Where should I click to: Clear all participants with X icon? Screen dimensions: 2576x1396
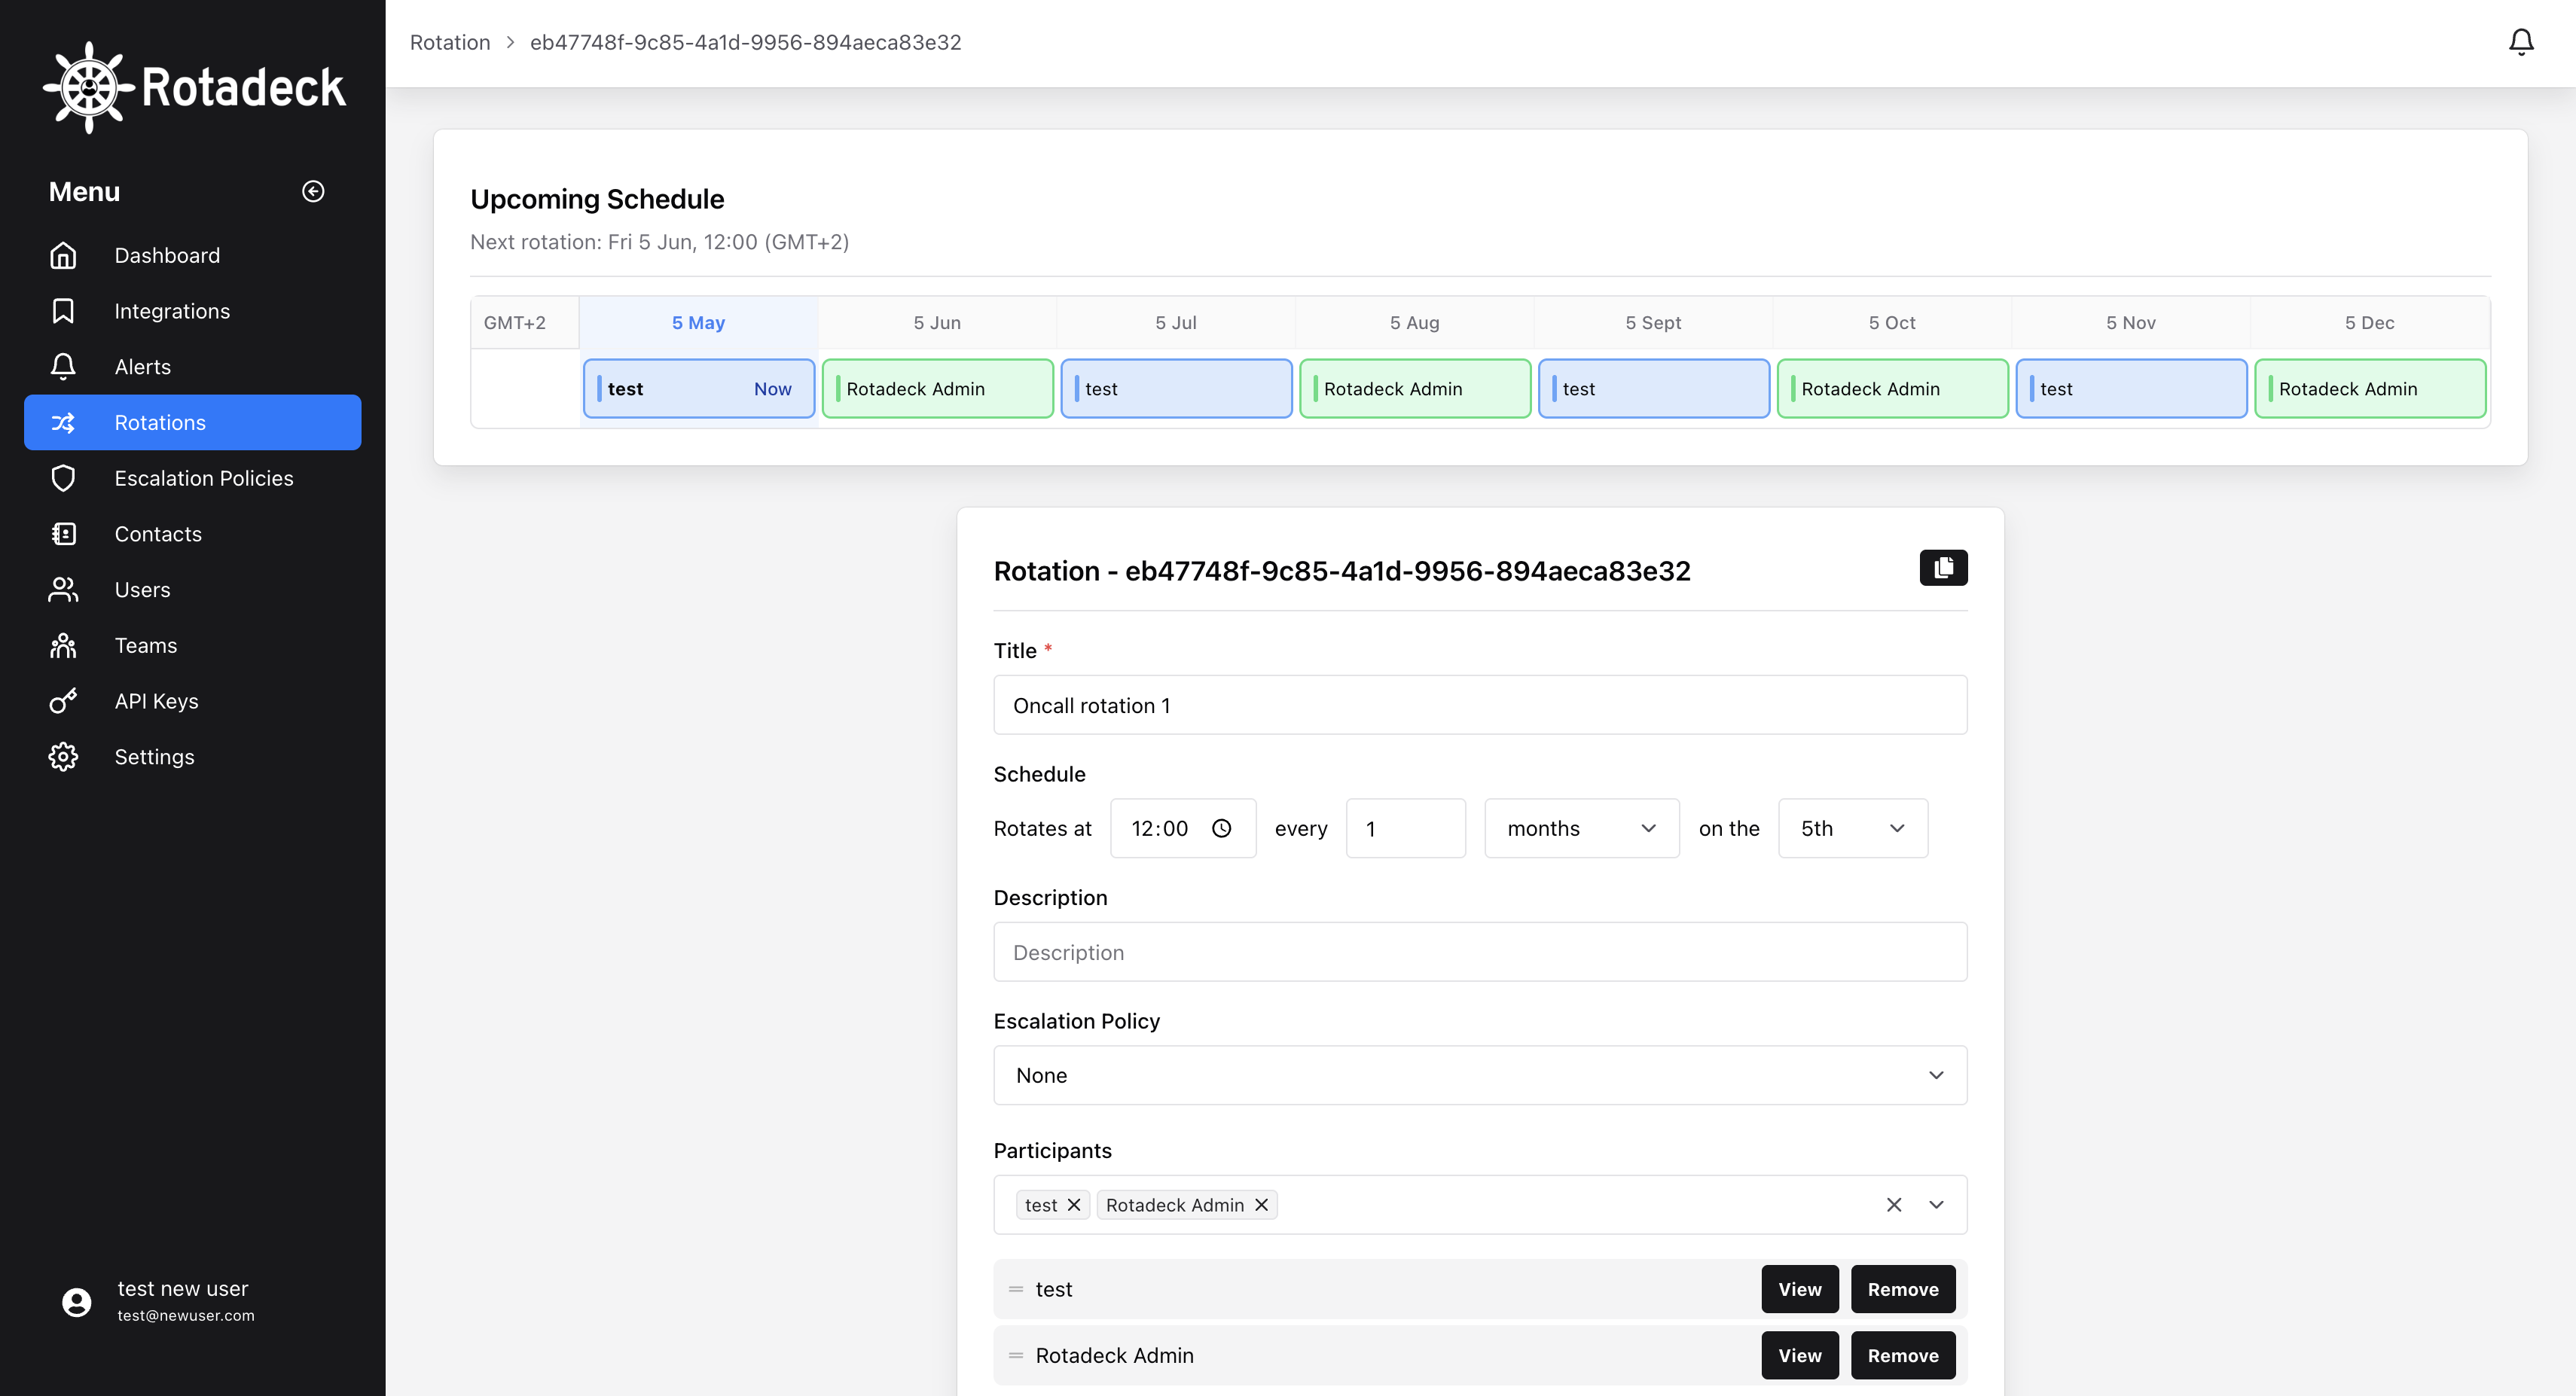click(x=1893, y=1205)
